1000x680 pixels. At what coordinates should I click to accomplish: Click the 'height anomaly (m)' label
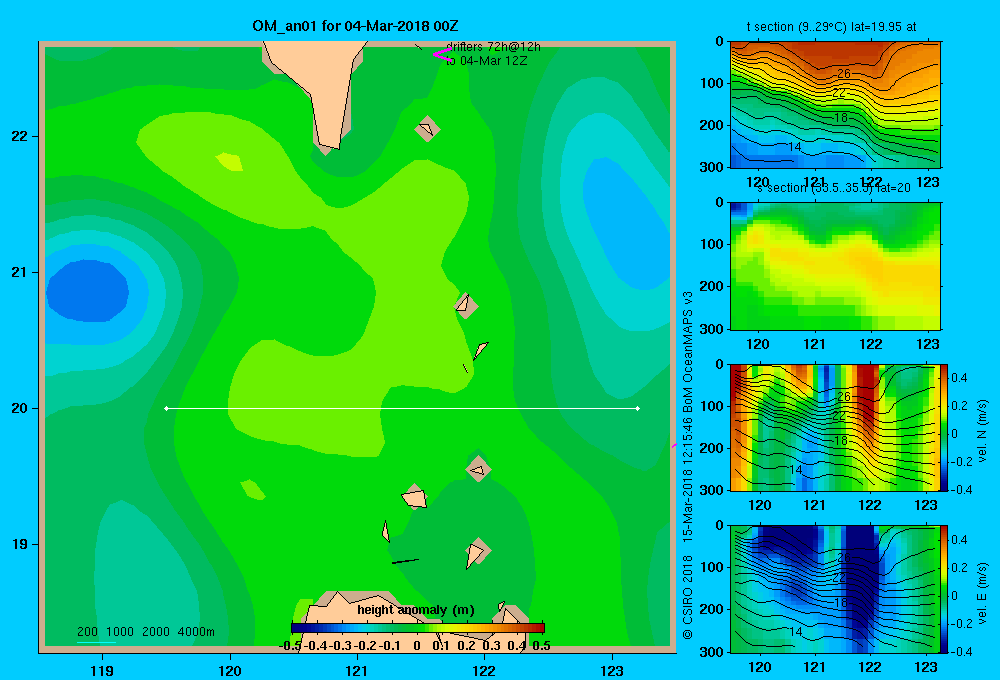tap(416, 610)
